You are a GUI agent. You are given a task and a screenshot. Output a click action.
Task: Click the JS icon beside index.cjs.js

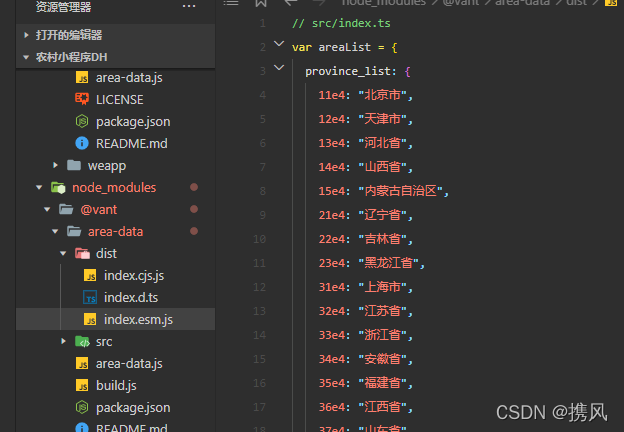pos(90,276)
